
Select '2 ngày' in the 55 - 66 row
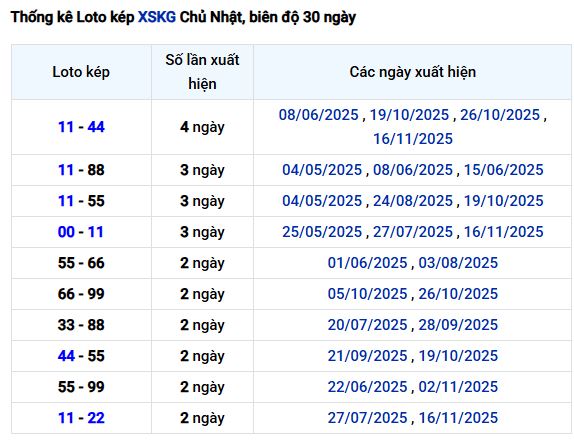[x=202, y=263]
